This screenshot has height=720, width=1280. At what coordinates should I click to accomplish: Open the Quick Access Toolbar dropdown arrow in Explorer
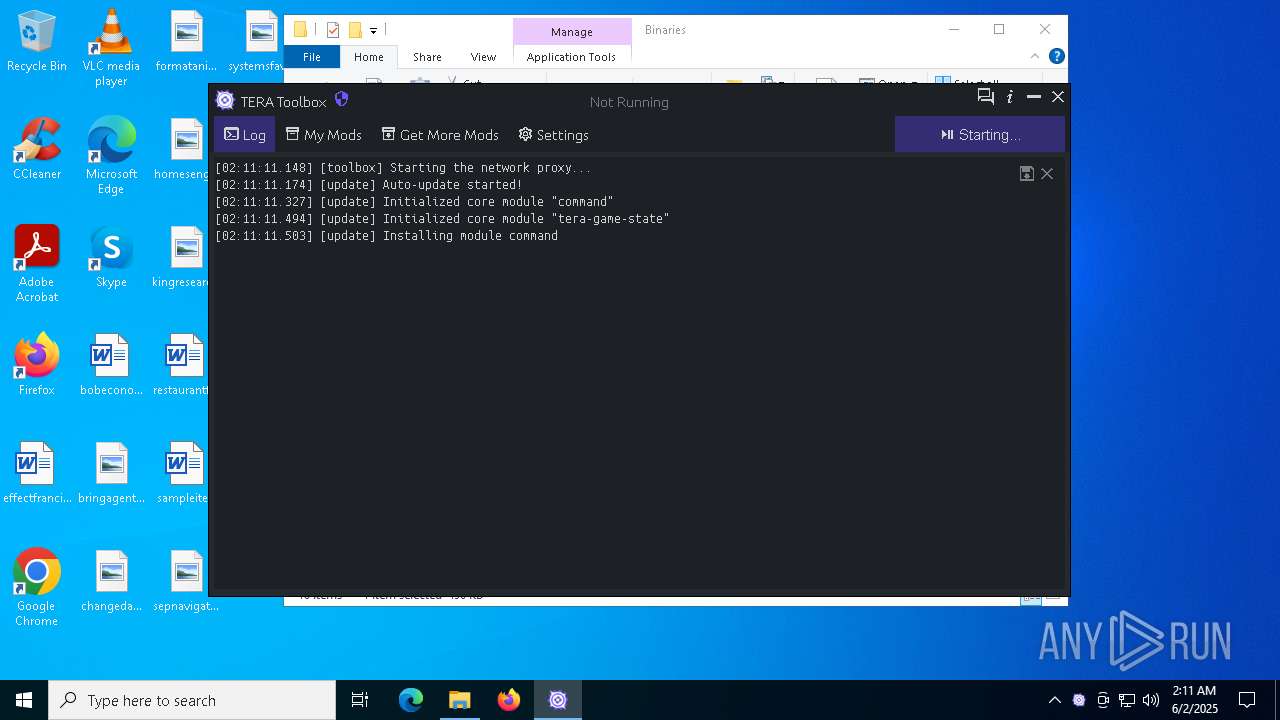click(x=373, y=31)
